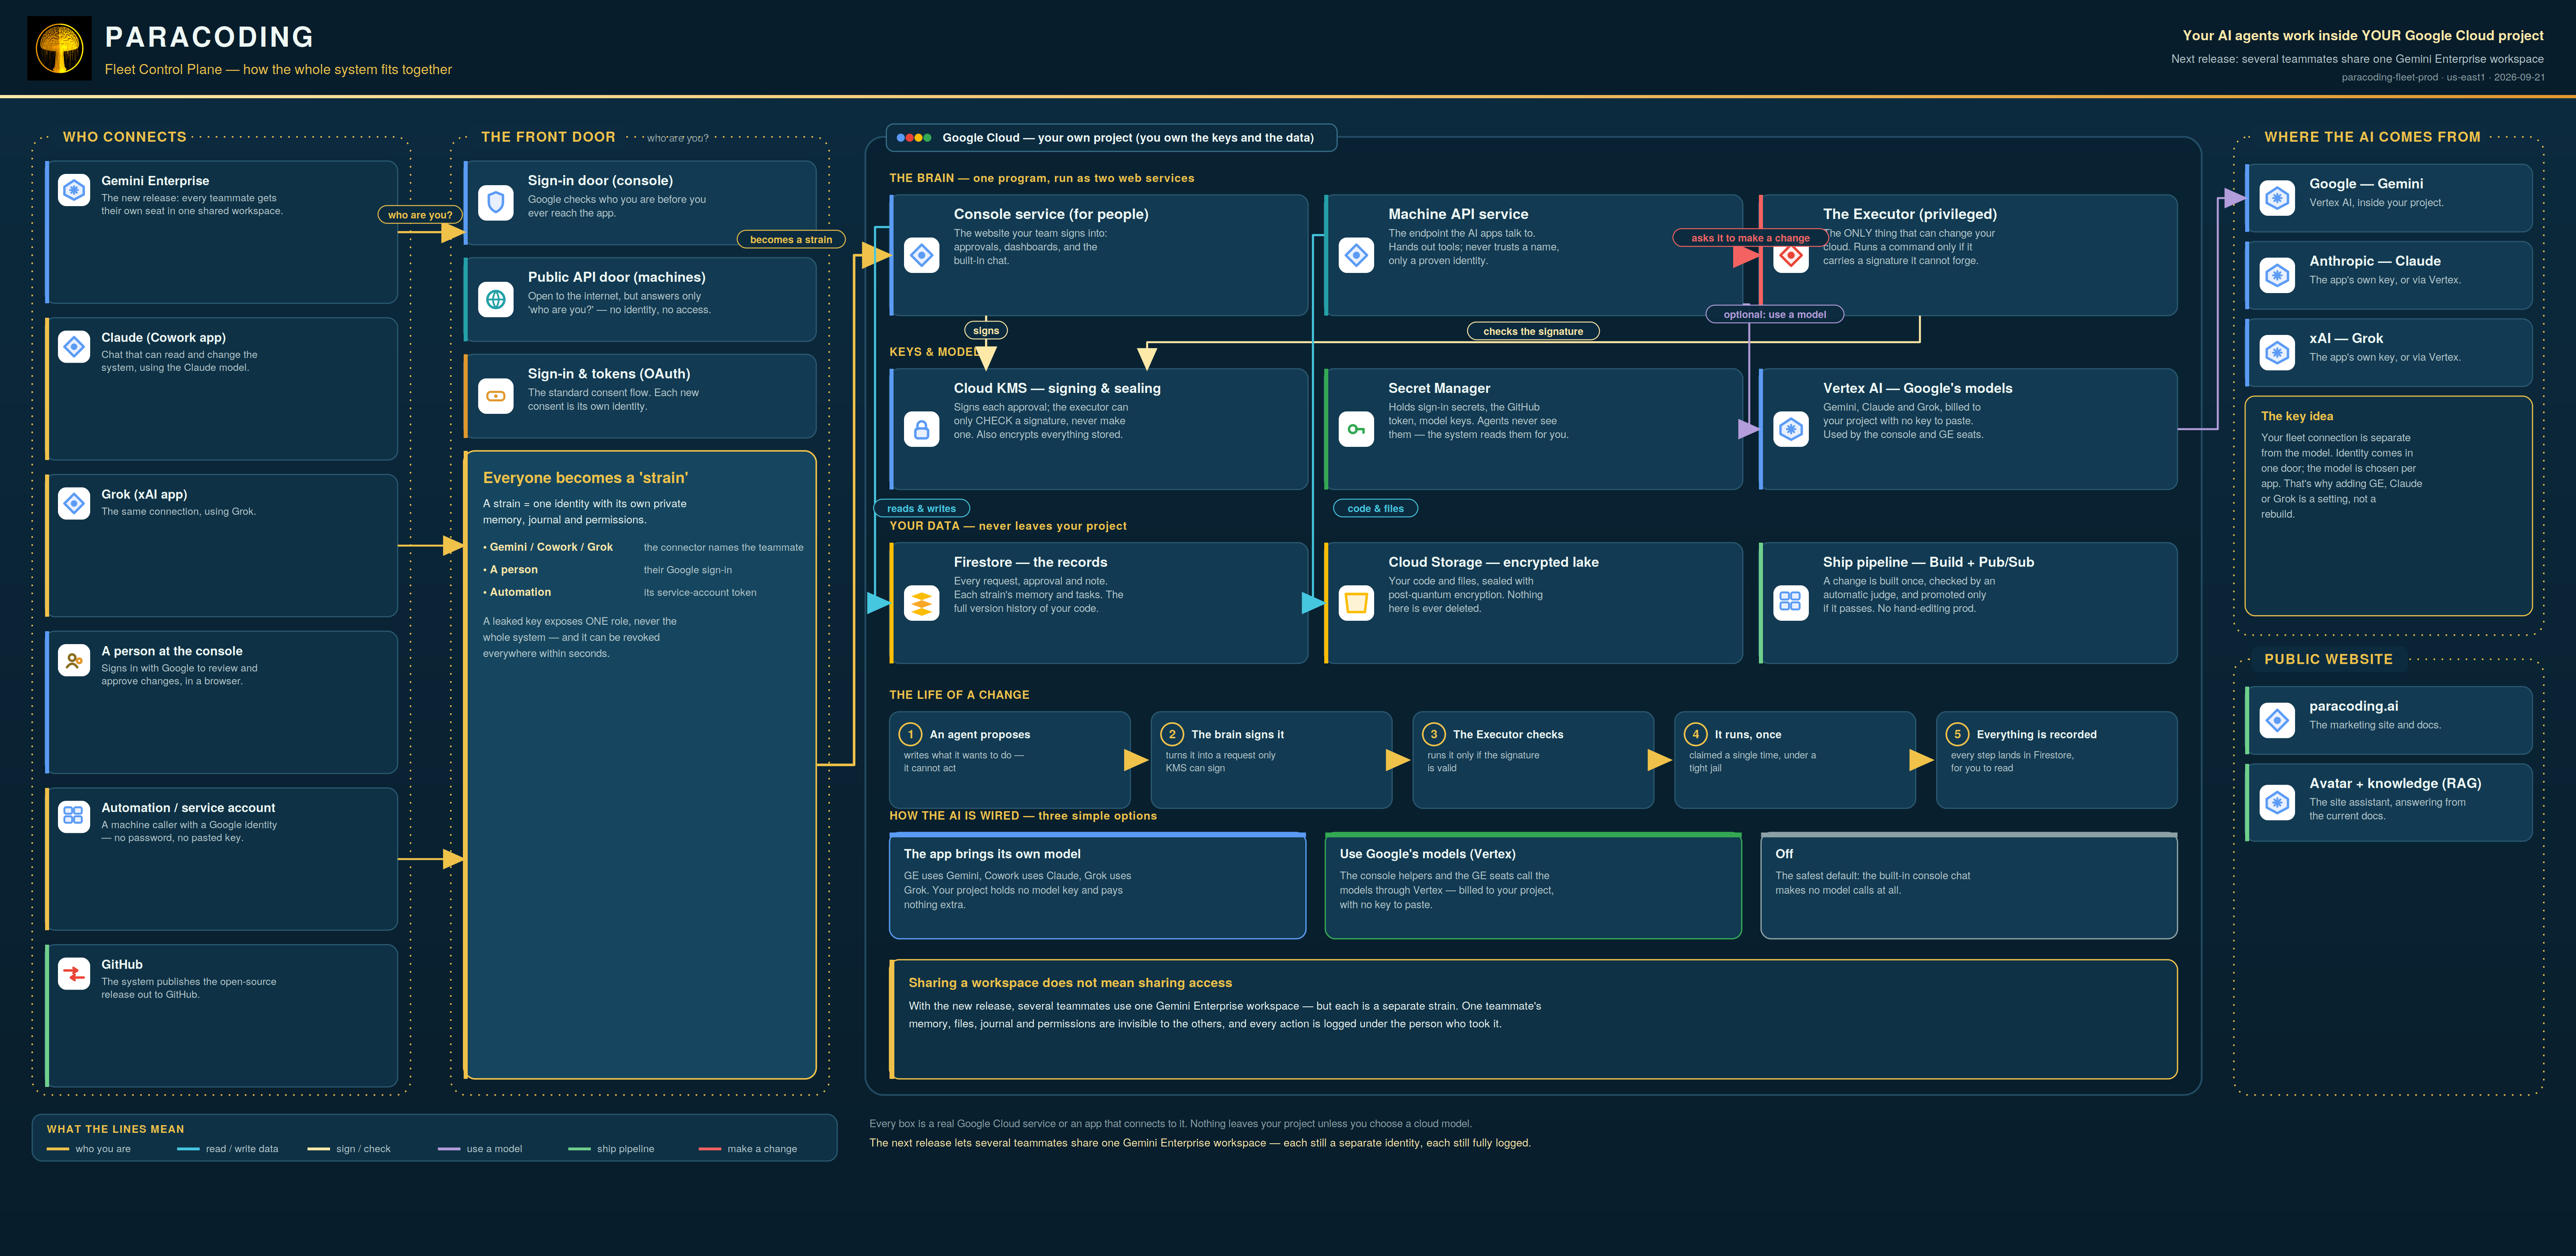Click the Google — Gemini icon
Image resolution: width=2576 pixels, height=1256 pixels.
pos(2277,198)
